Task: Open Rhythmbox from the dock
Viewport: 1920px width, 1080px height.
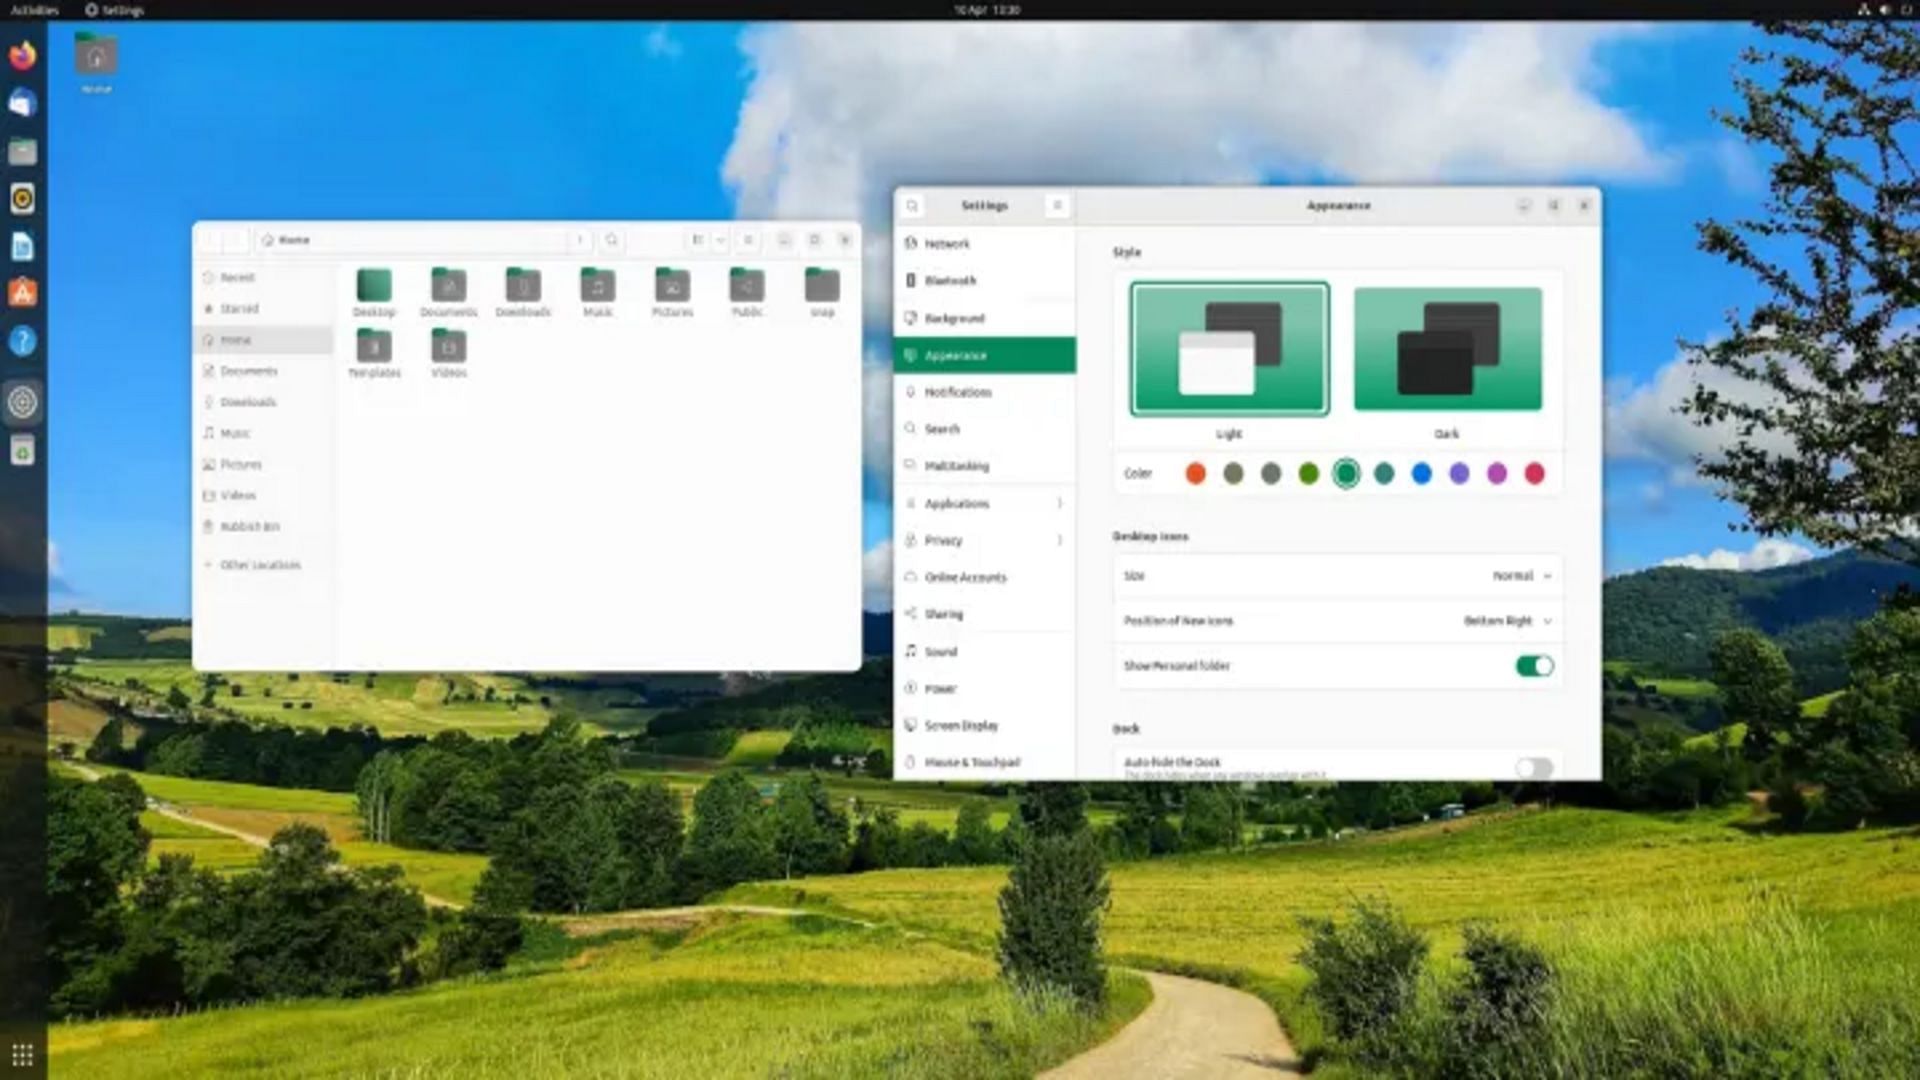Action: pos(23,198)
